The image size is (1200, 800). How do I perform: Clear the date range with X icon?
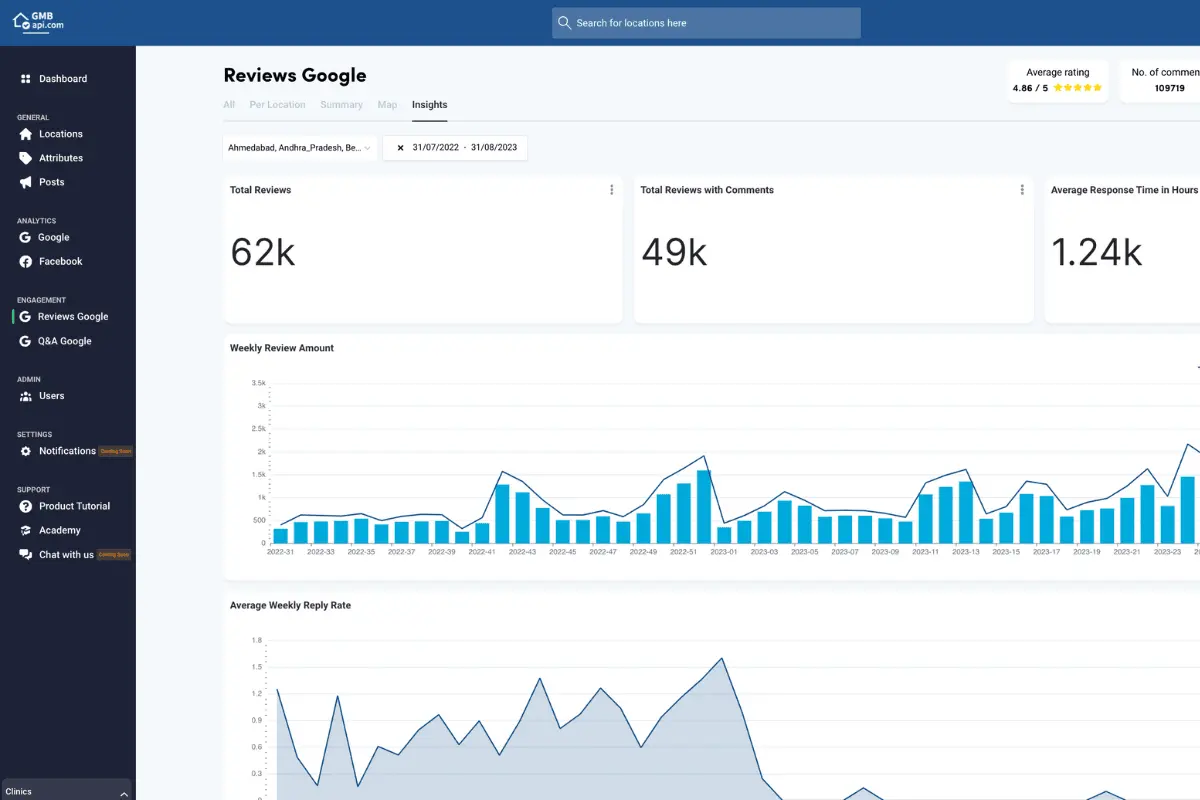tap(400, 148)
